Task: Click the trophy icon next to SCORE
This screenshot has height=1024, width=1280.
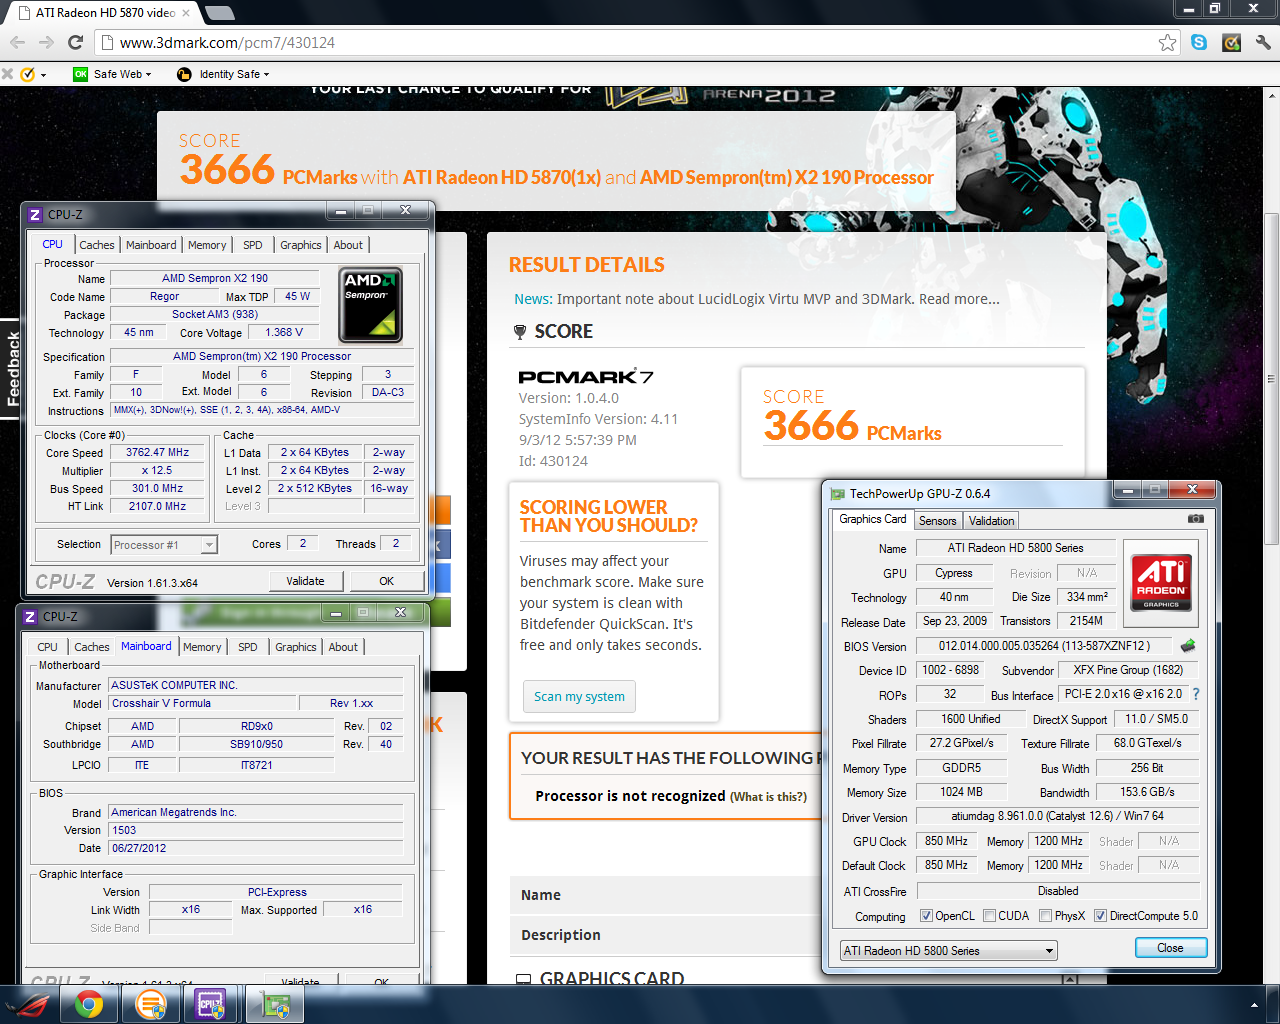Action: pyautogui.click(x=520, y=332)
